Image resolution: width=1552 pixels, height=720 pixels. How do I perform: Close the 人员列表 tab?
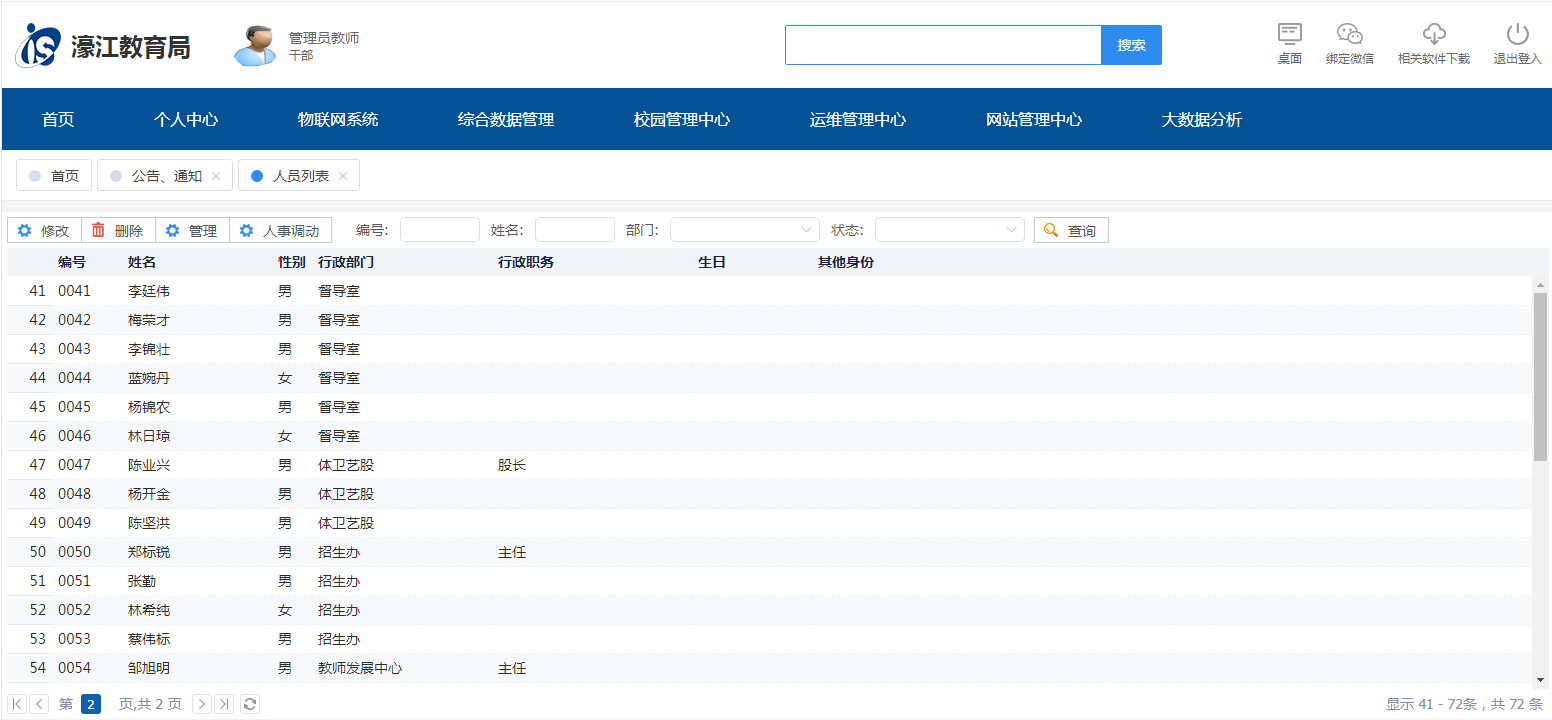pos(343,176)
